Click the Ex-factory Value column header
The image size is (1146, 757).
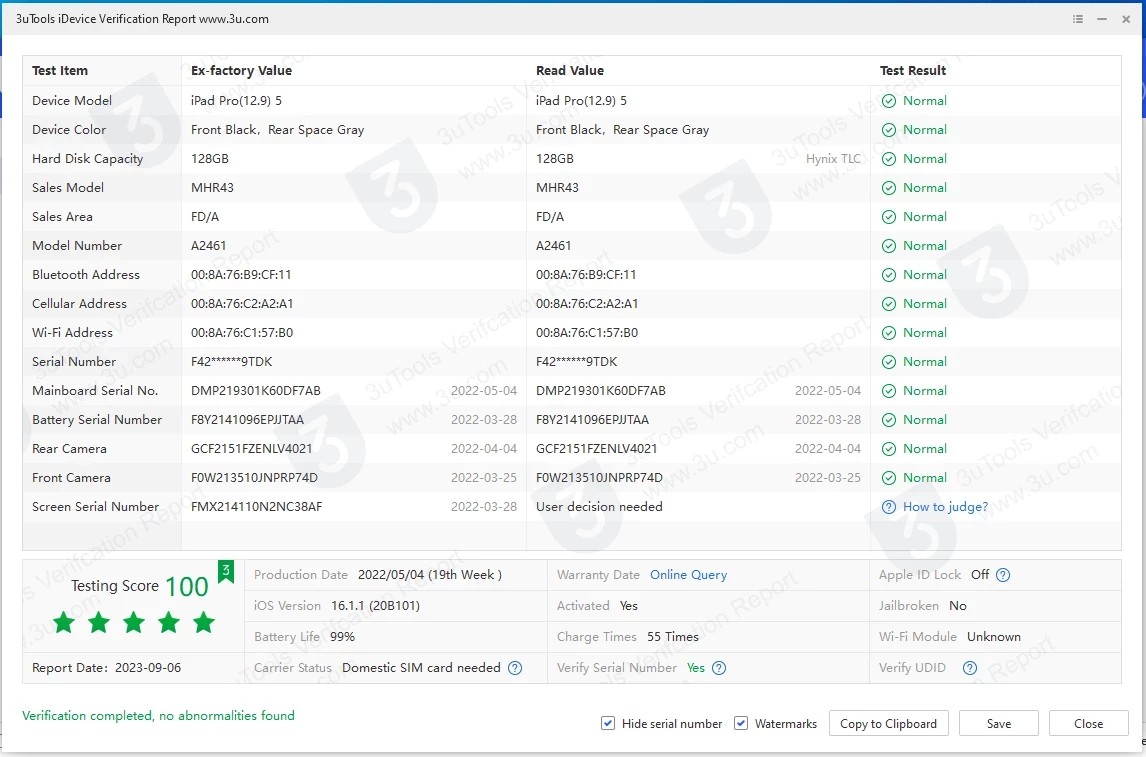tap(241, 71)
